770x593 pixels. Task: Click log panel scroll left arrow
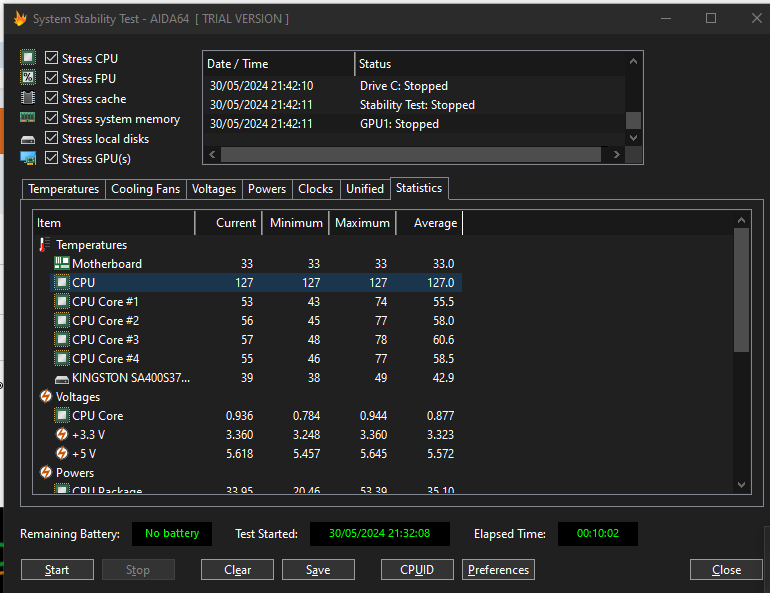tap(212, 155)
